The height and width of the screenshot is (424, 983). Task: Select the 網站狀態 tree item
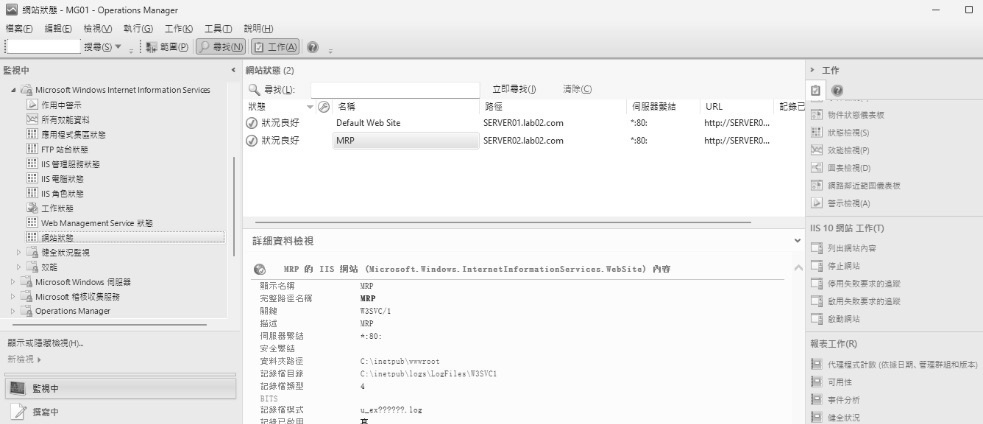(125, 238)
